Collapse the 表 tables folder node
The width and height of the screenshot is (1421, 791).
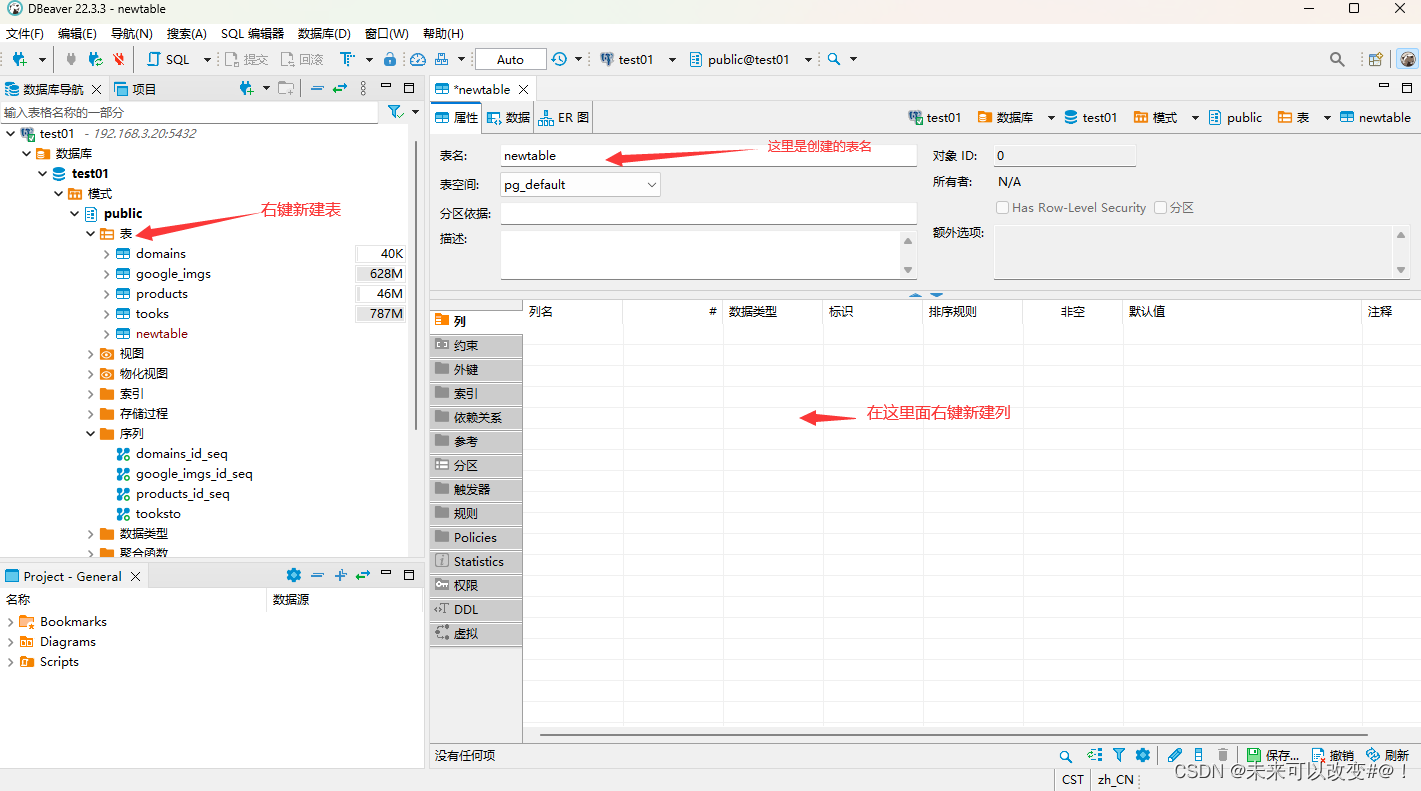pyautogui.click(x=91, y=233)
